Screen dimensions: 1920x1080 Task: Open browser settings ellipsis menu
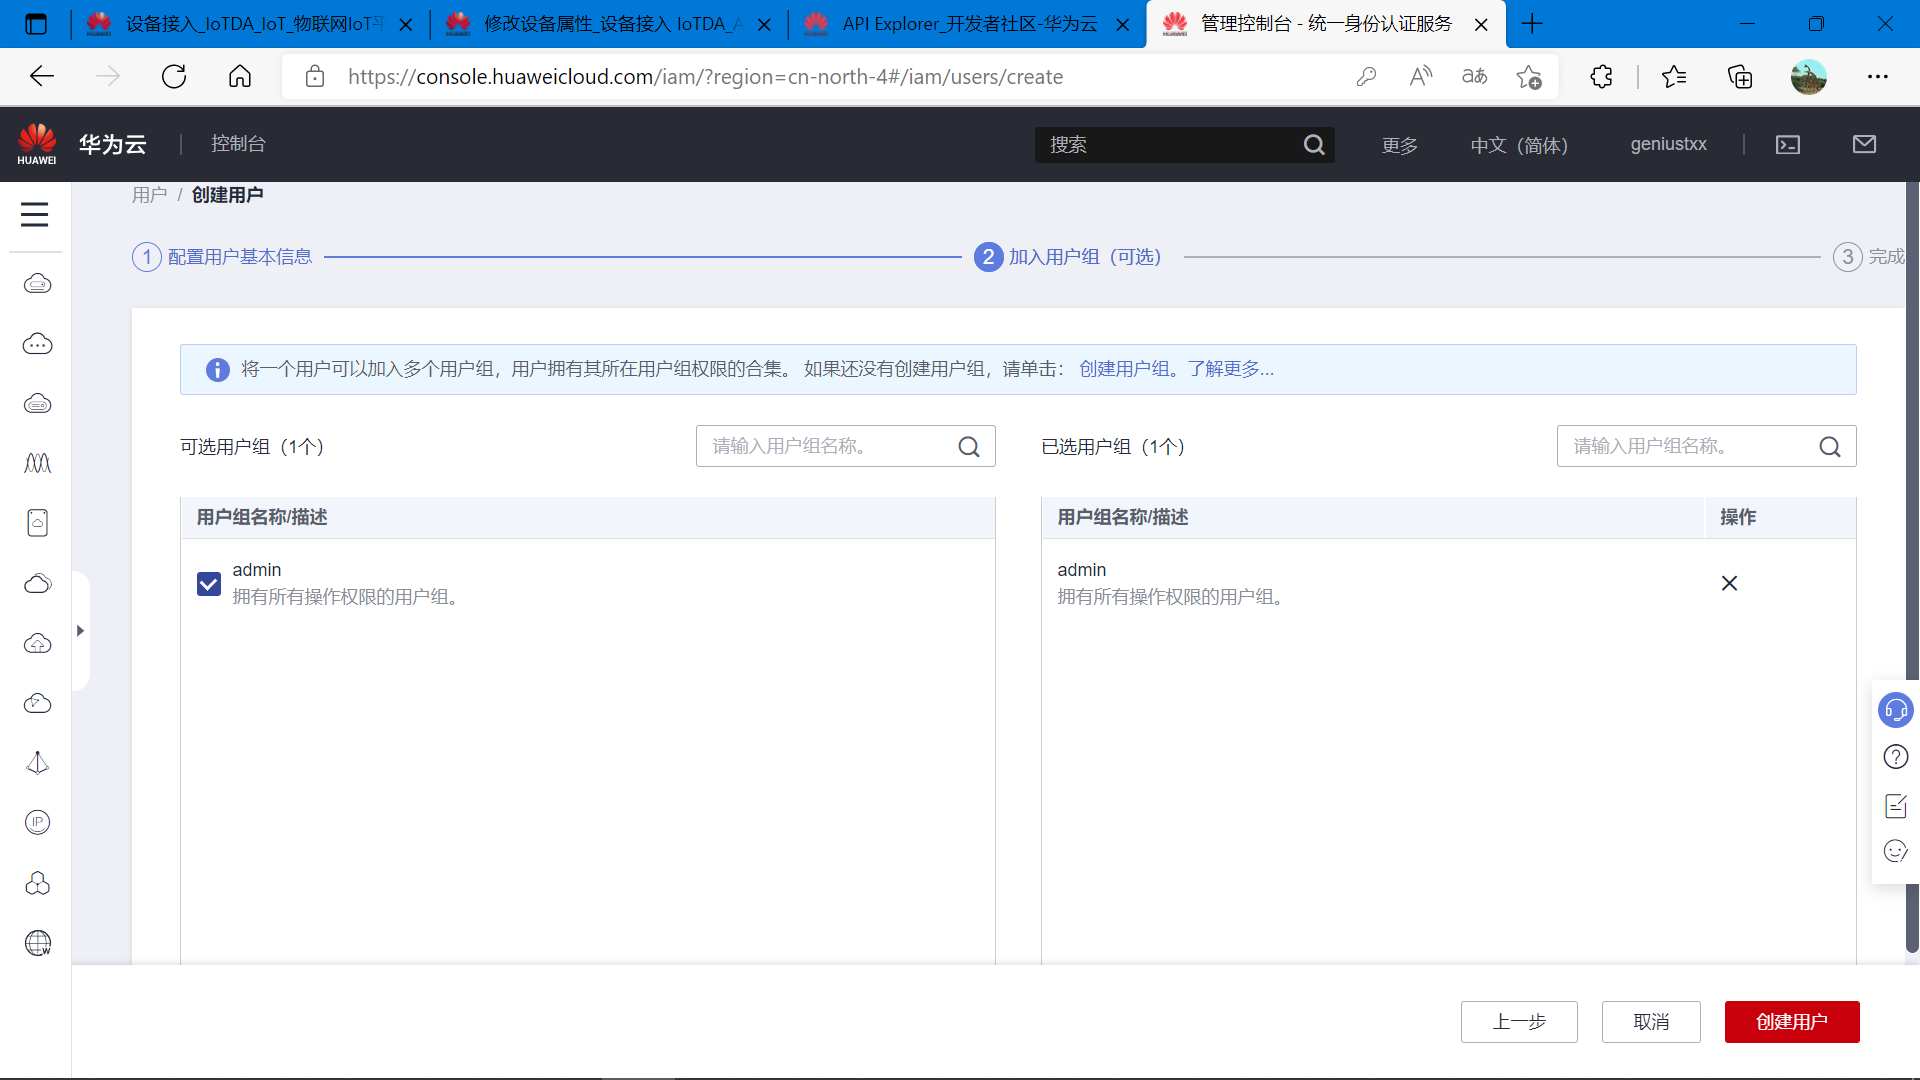click(x=1878, y=77)
